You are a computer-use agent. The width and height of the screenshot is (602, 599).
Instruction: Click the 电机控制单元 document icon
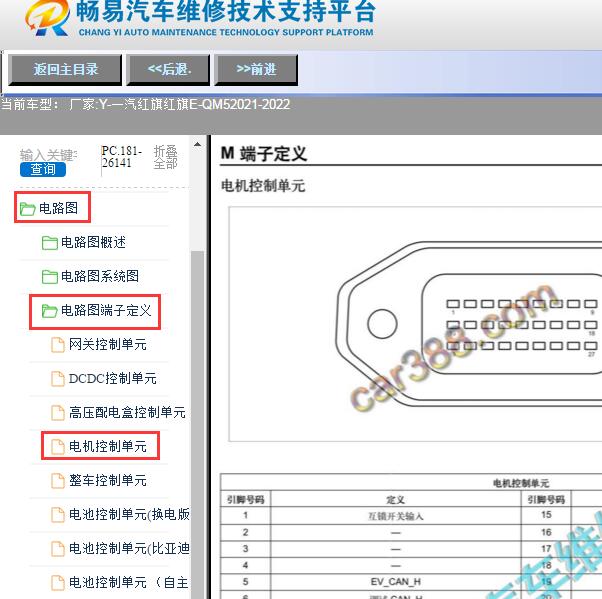[58, 447]
